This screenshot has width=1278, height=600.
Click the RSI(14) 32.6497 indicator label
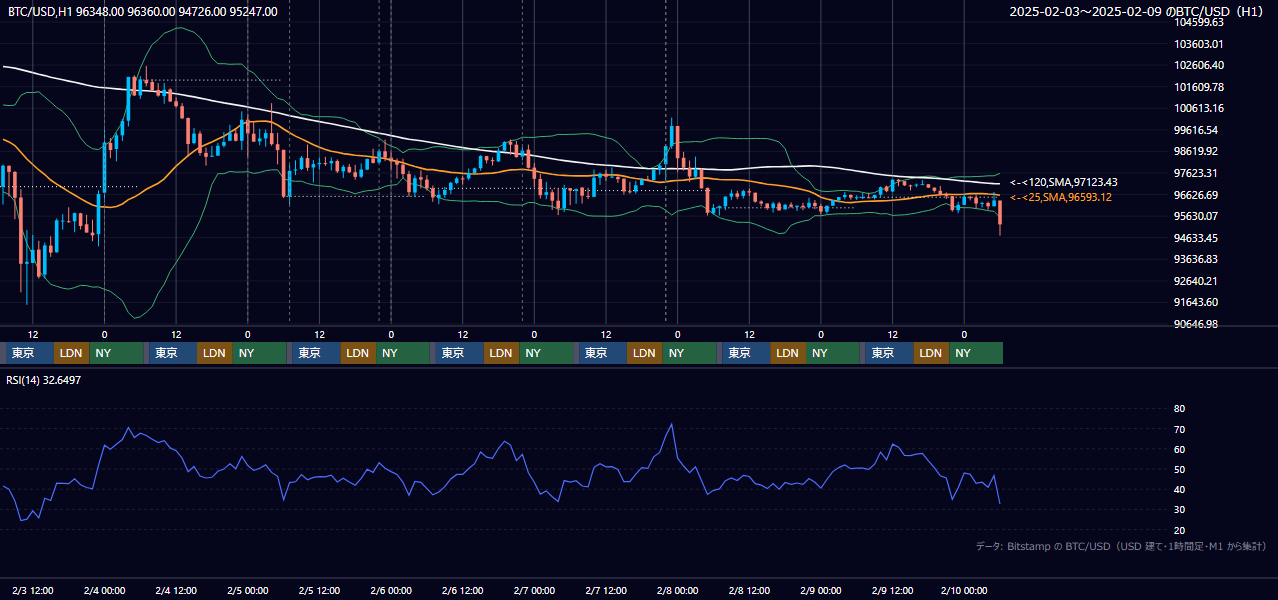[x=44, y=380]
